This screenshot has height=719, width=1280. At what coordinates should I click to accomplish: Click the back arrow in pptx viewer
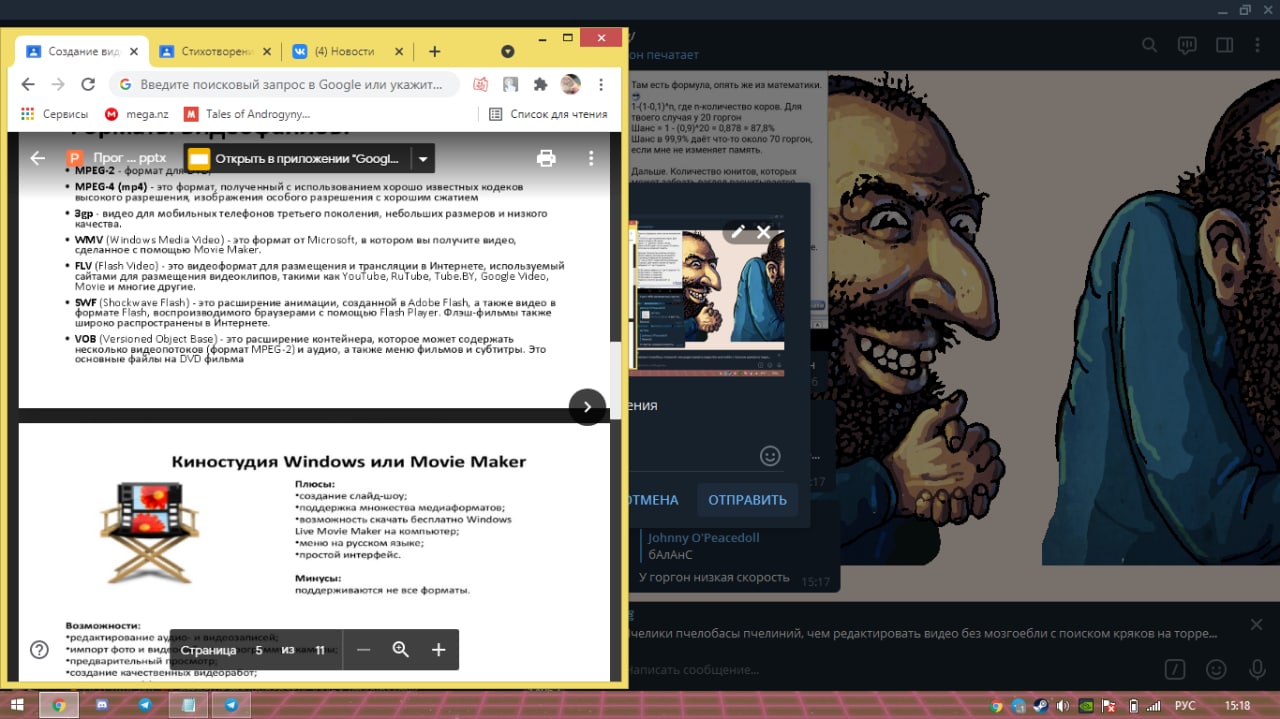coord(38,158)
